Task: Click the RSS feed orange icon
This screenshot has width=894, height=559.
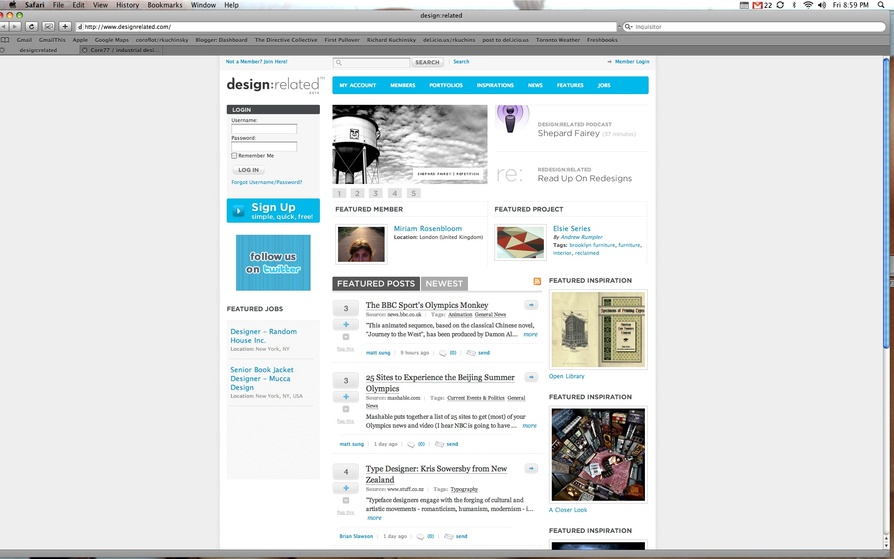Action: (537, 281)
